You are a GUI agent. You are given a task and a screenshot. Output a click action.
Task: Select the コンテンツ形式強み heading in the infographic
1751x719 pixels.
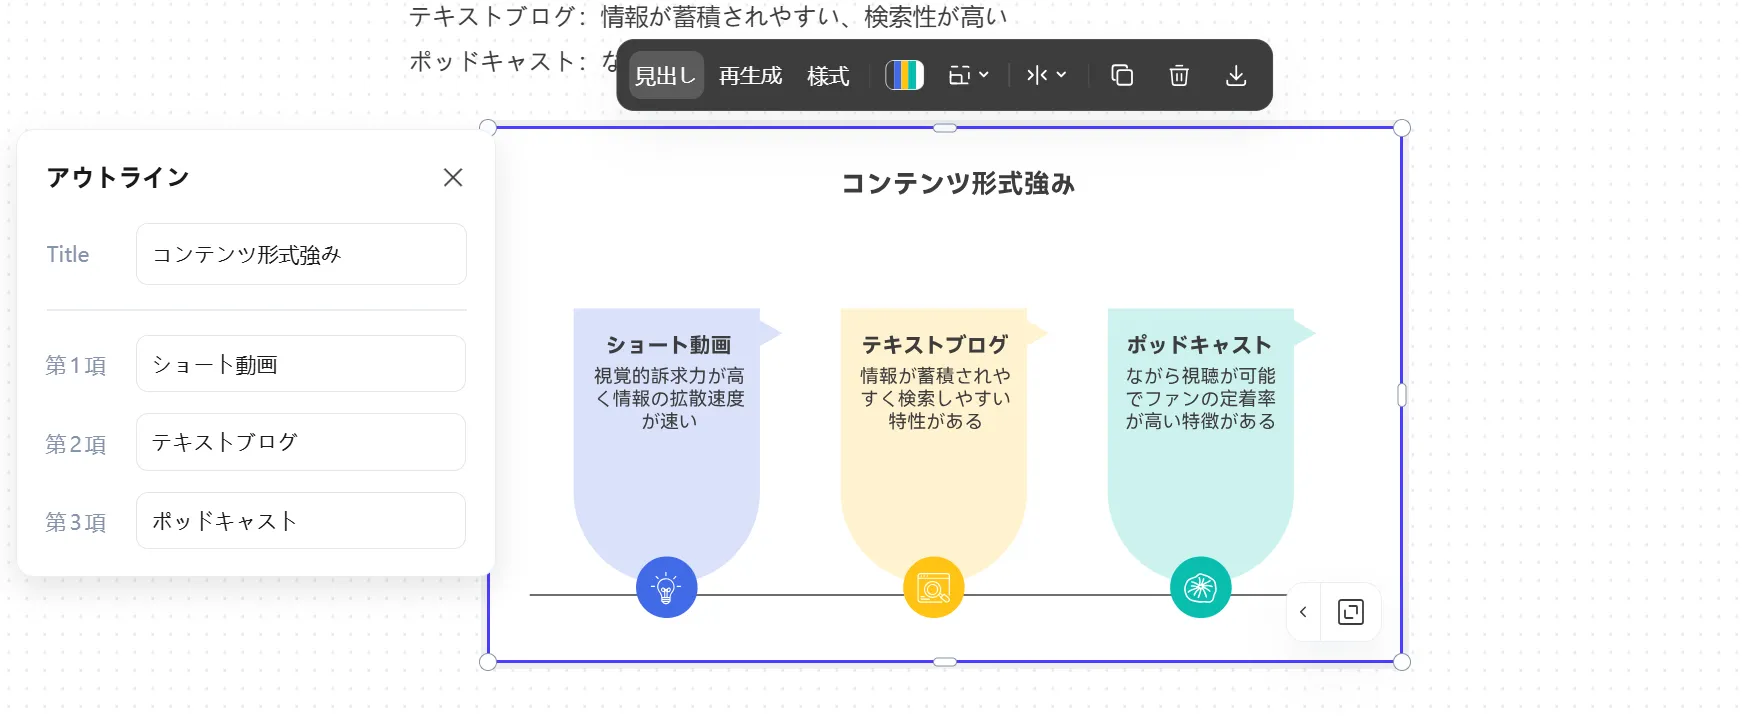click(957, 184)
